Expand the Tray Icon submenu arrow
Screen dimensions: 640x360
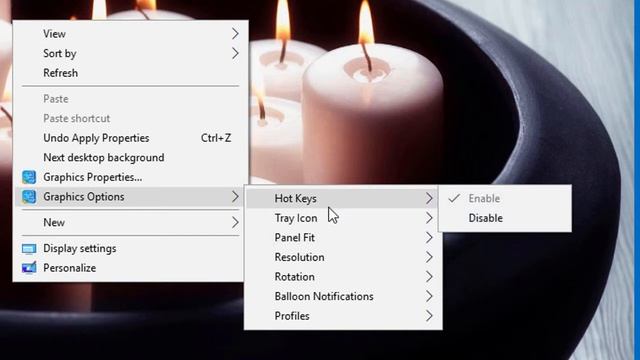pyautogui.click(x=429, y=218)
